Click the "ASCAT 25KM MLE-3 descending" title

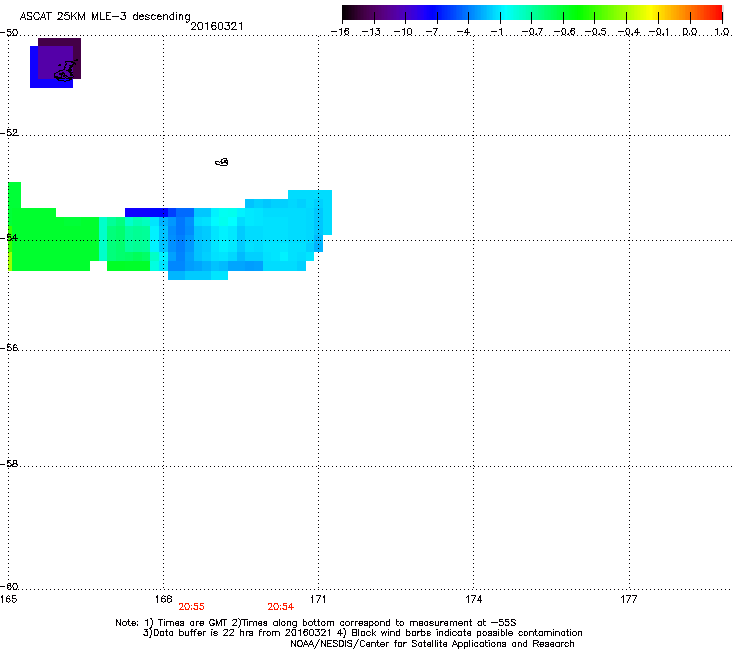[x=105, y=17]
